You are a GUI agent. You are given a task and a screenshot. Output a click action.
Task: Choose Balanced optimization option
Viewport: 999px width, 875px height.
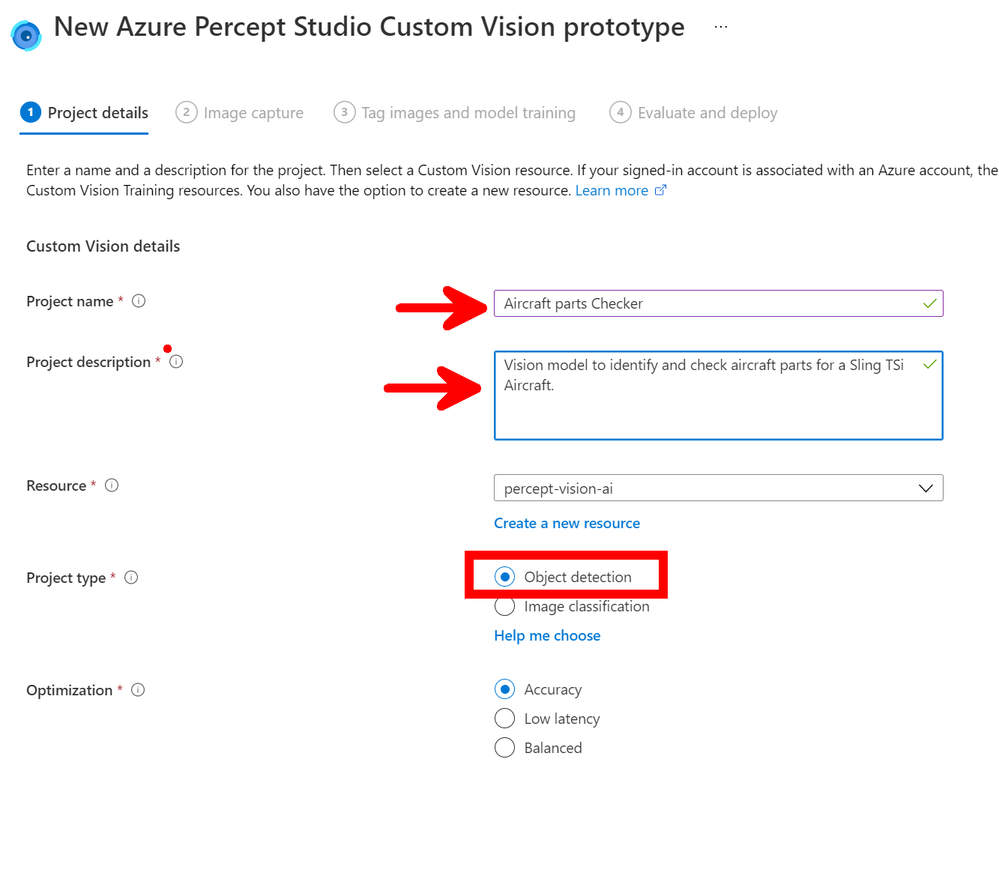coord(505,748)
